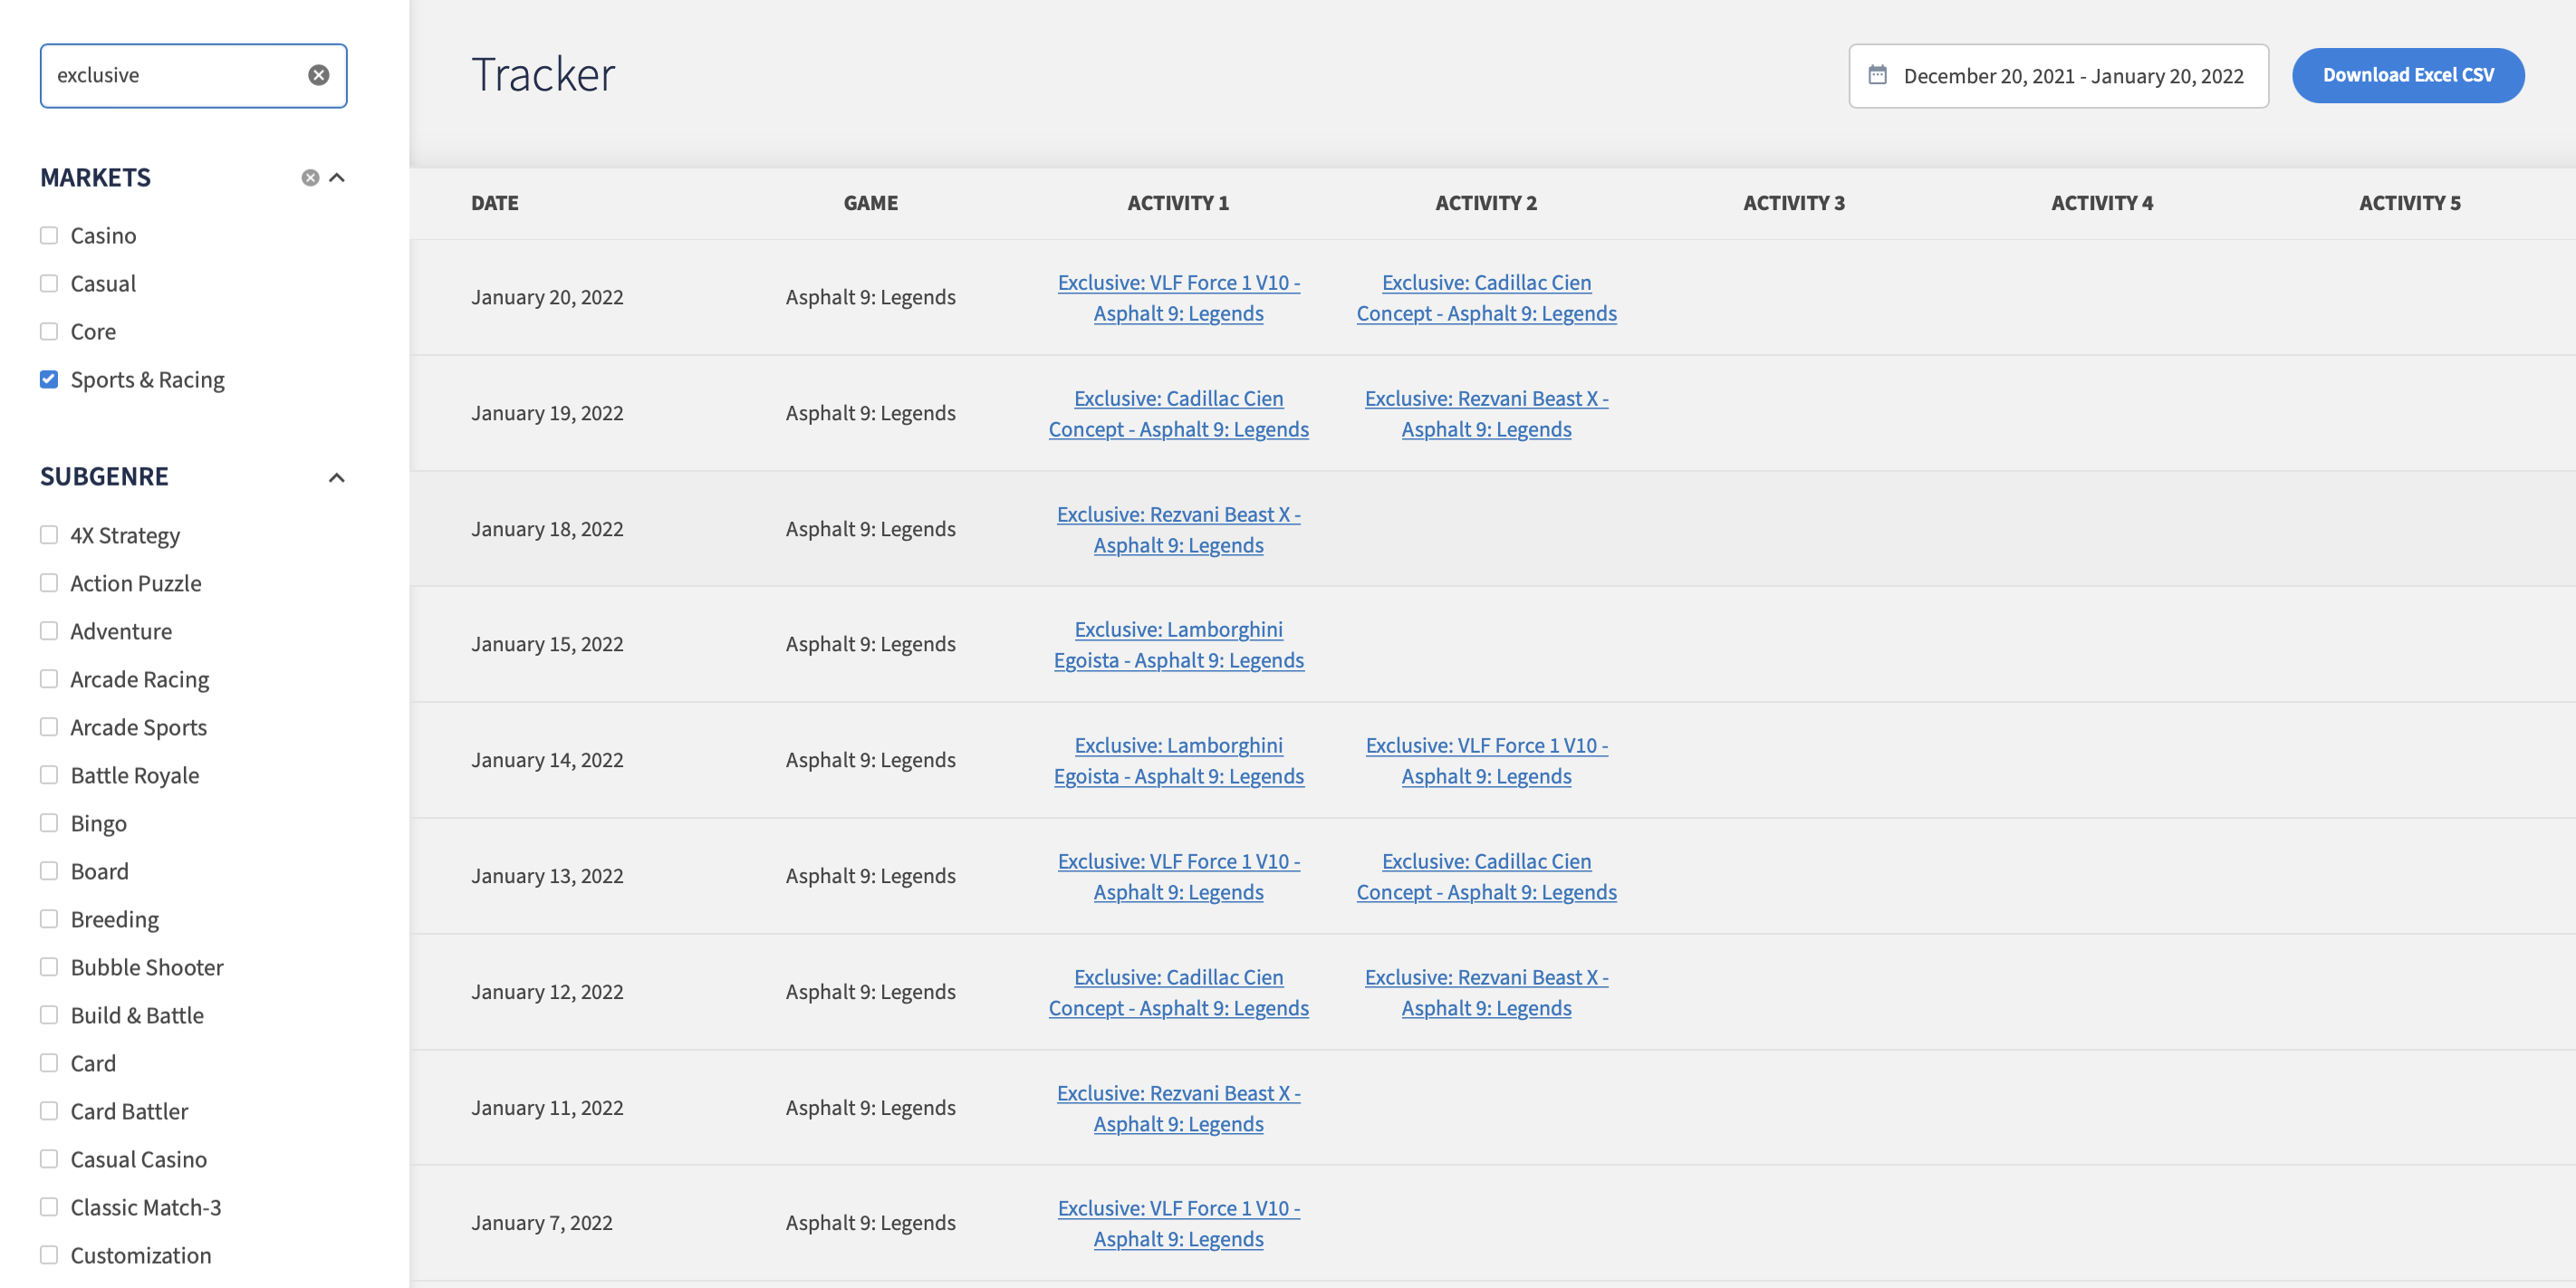Viewport: 2576px width, 1288px height.
Task: Check the Board subgenre box
Action: coord(49,871)
